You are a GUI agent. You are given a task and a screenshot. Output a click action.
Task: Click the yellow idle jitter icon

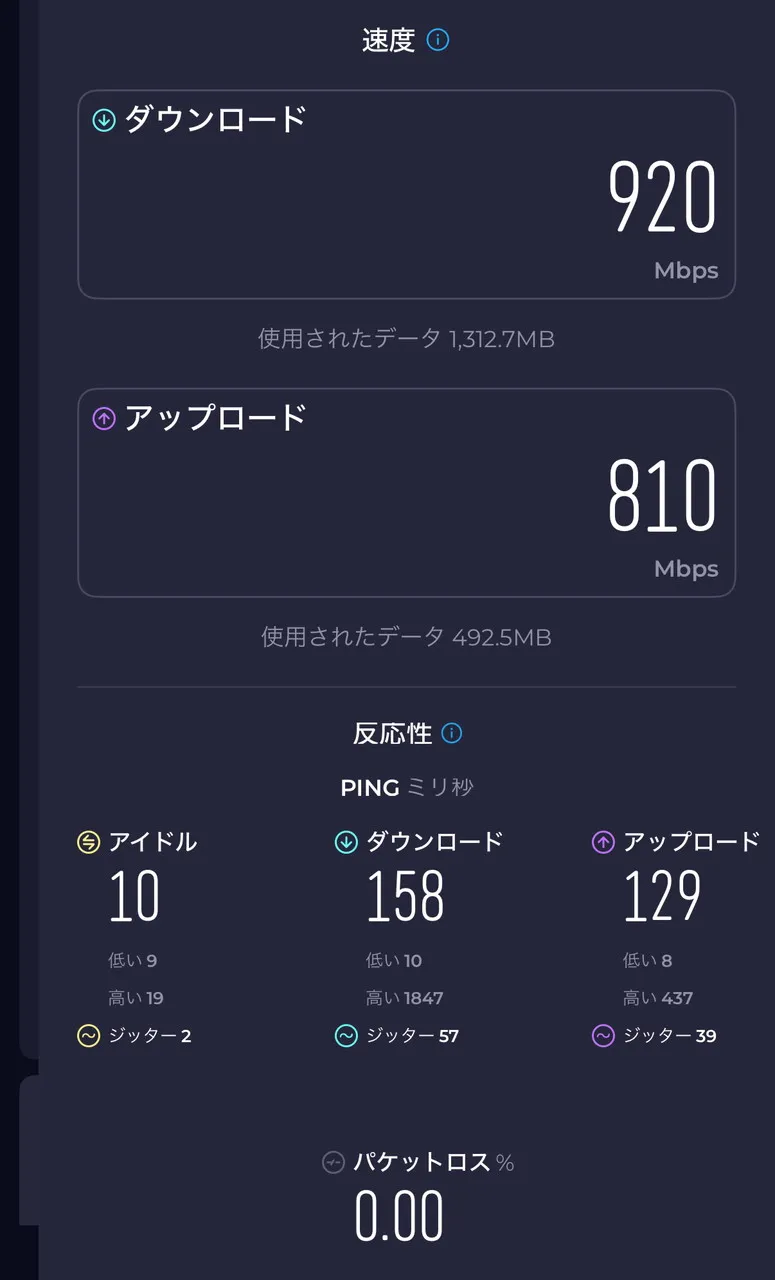[88, 1036]
